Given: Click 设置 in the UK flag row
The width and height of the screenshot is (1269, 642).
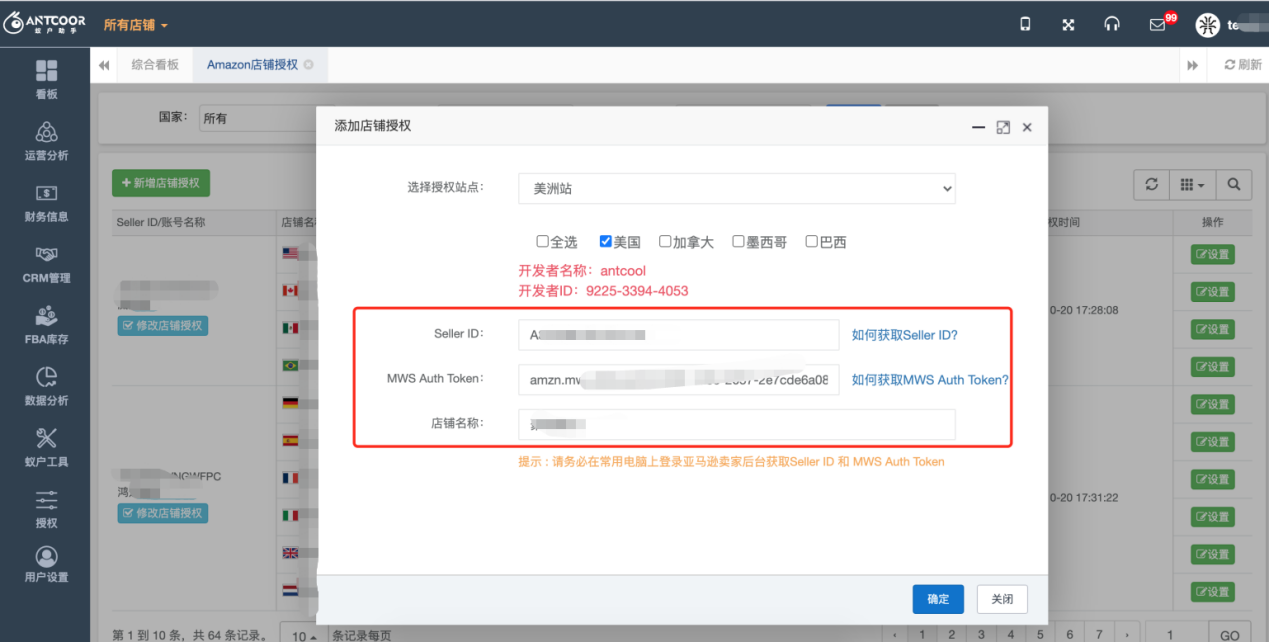Looking at the screenshot, I should 1212,555.
